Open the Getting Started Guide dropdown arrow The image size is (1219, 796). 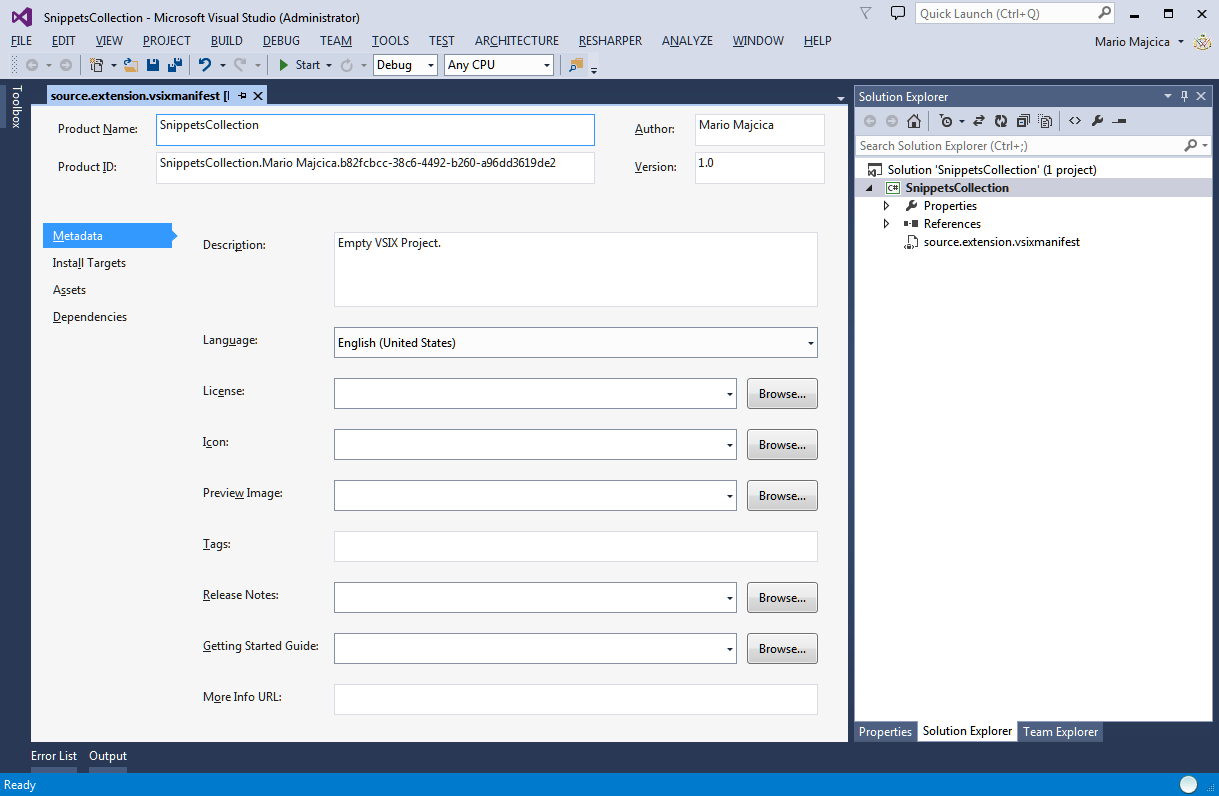click(730, 649)
